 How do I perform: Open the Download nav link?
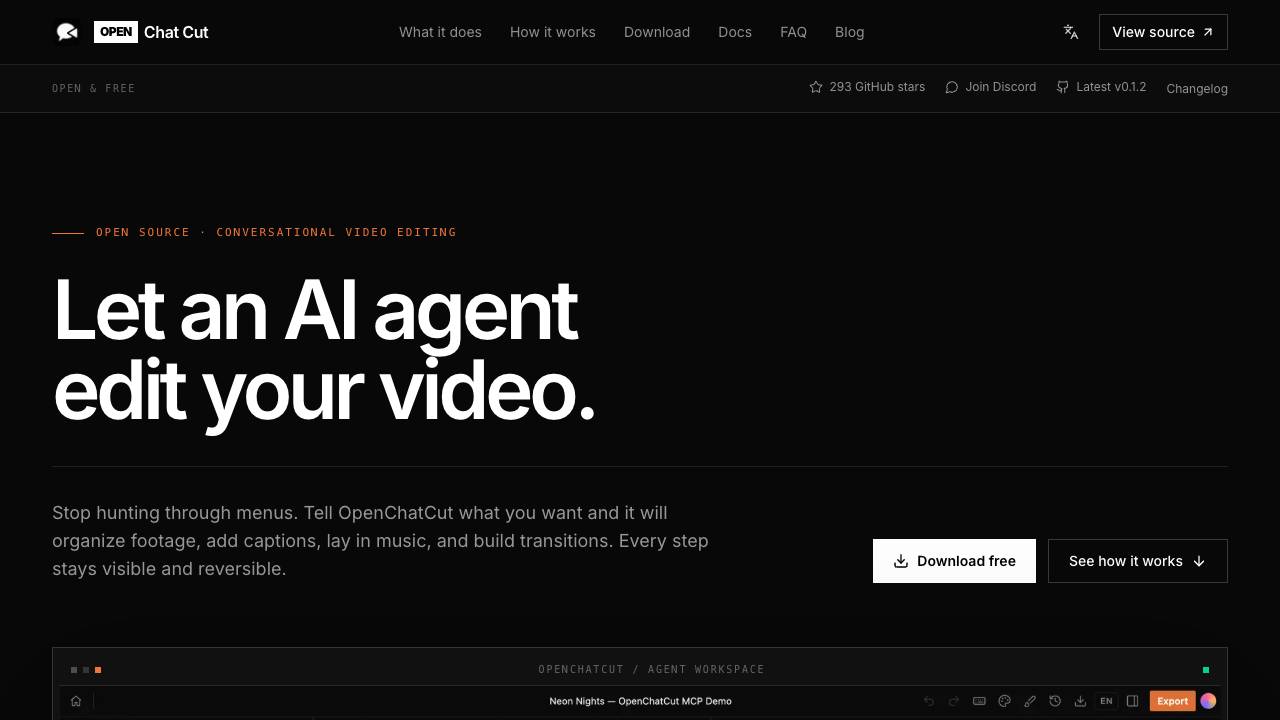[657, 32]
